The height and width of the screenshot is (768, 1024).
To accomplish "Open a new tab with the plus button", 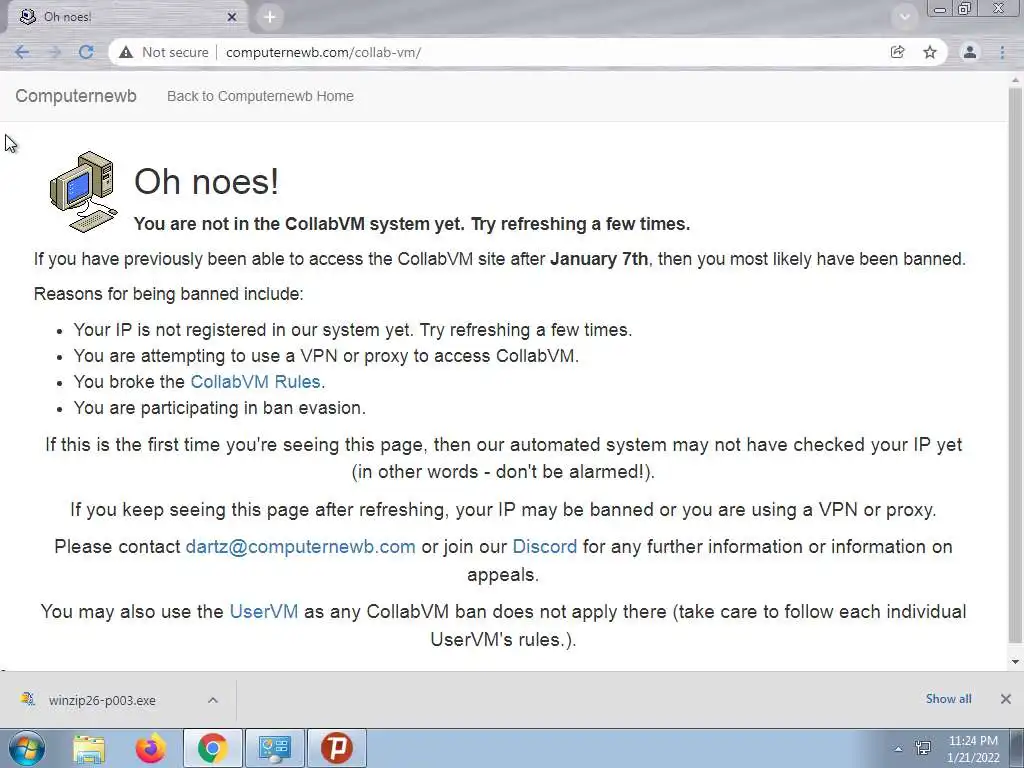I will [x=270, y=17].
